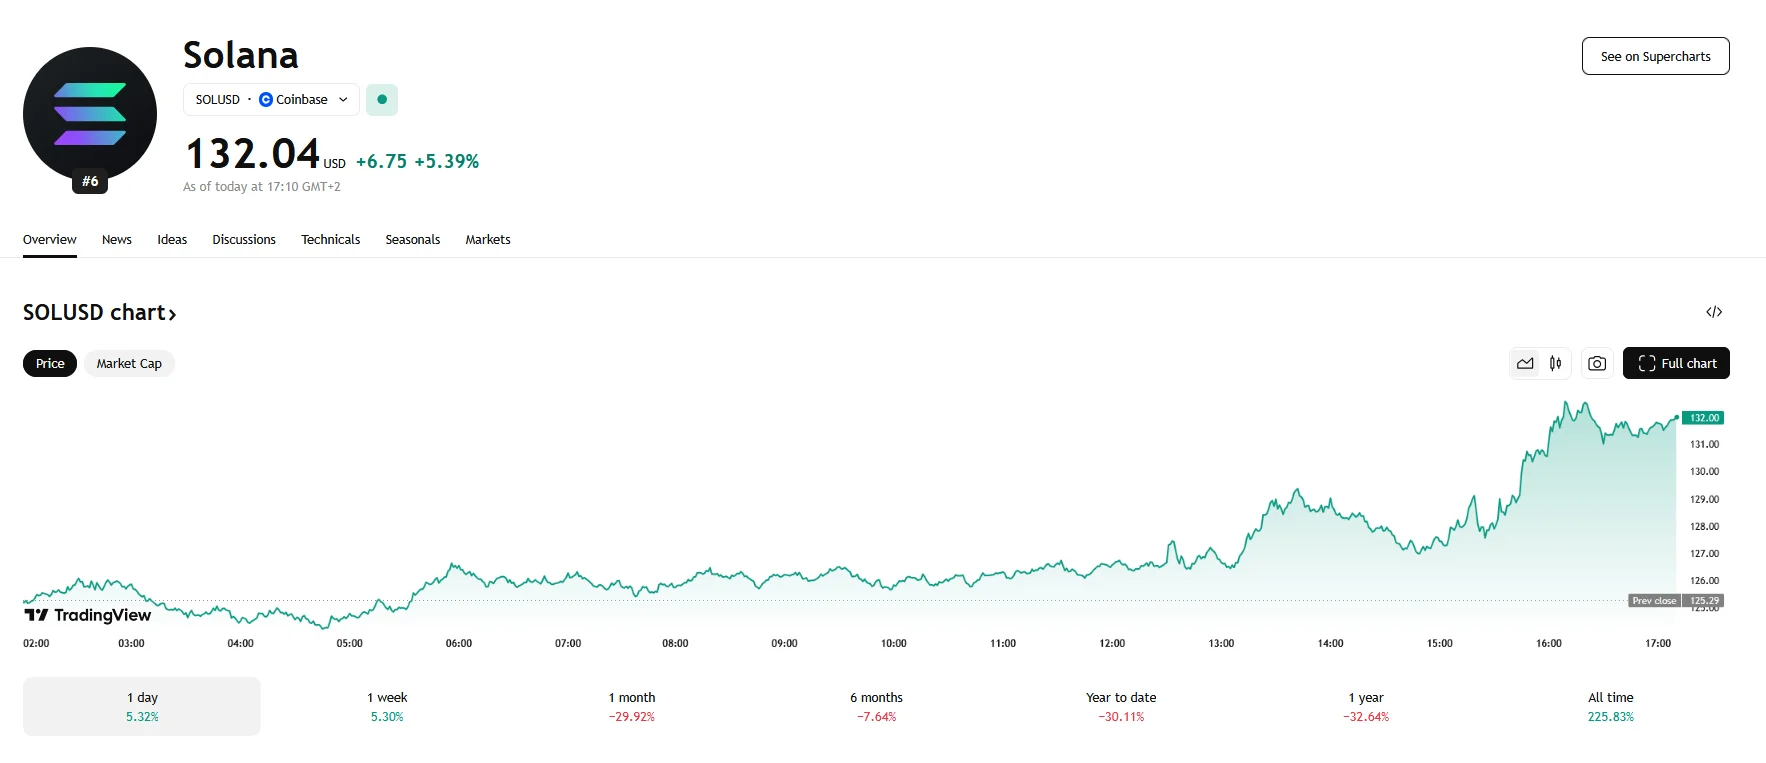Switch chart to Market Cap
1766x763 pixels.
(129, 363)
